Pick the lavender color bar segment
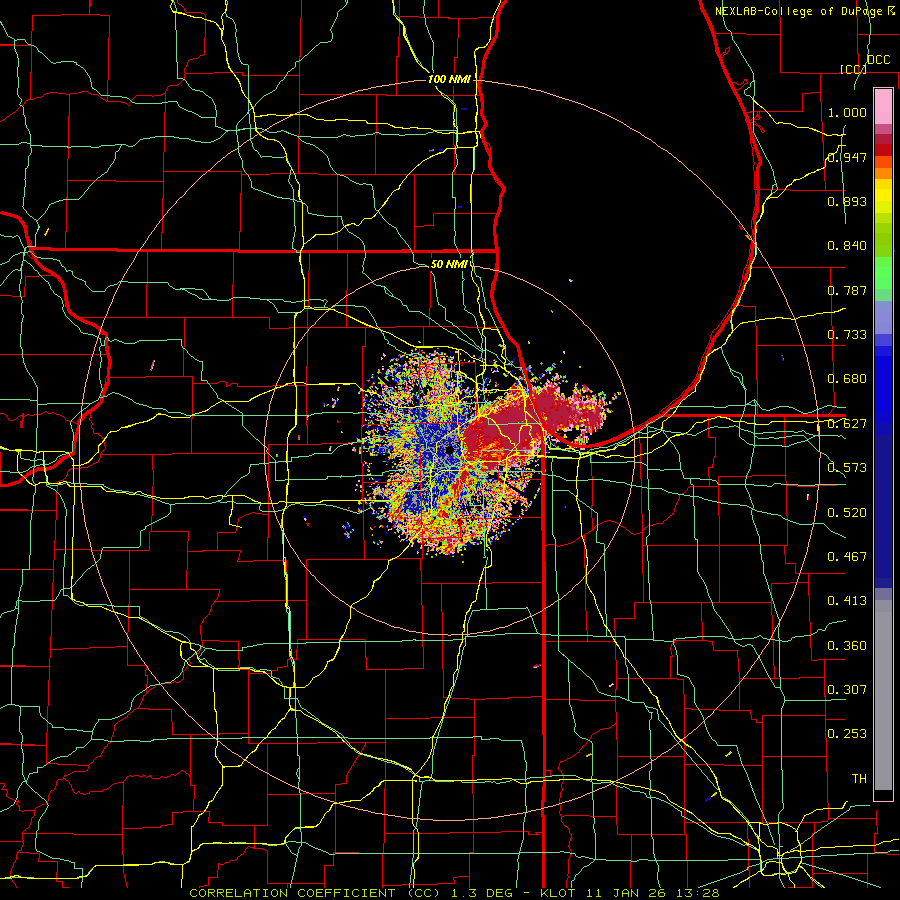Image resolution: width=900 pixels, height=900 pixels. click(883, 317)
